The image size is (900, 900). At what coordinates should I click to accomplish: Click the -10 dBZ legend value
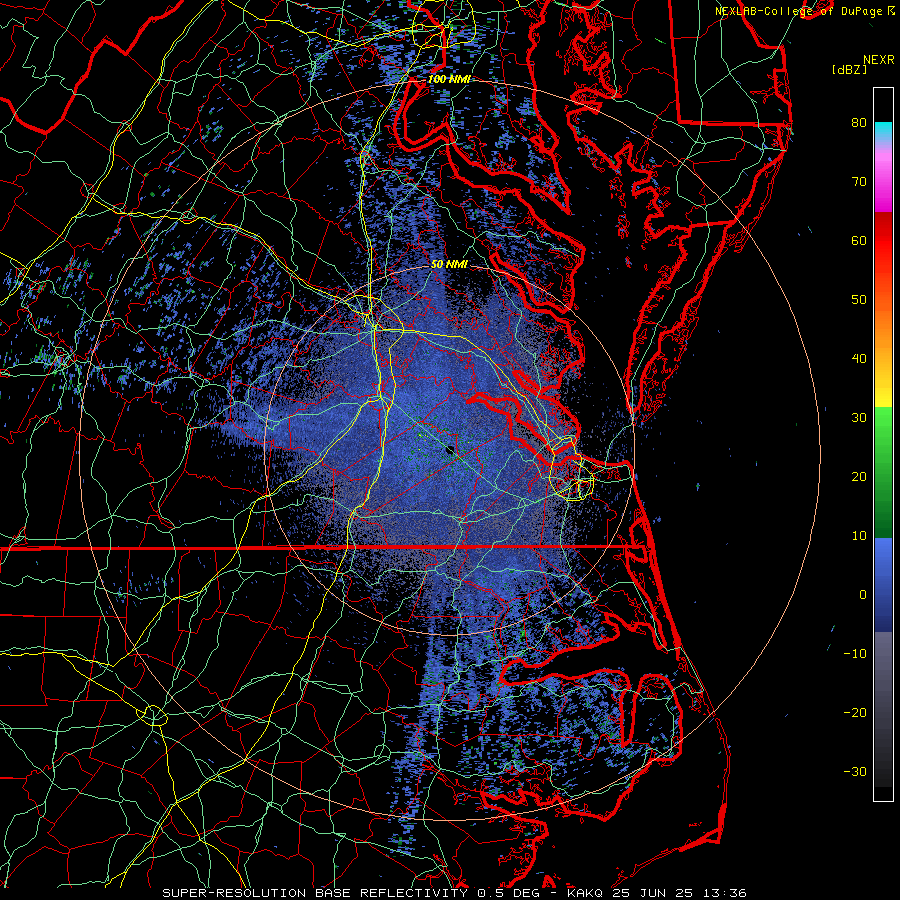pos(855,654)
